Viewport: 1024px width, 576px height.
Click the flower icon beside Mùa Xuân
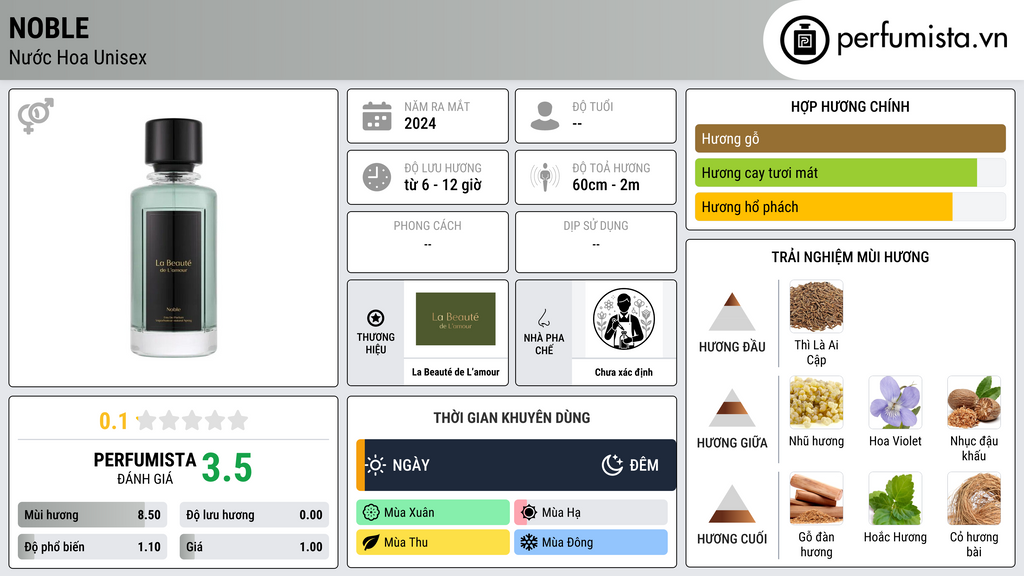click(371, 513)
